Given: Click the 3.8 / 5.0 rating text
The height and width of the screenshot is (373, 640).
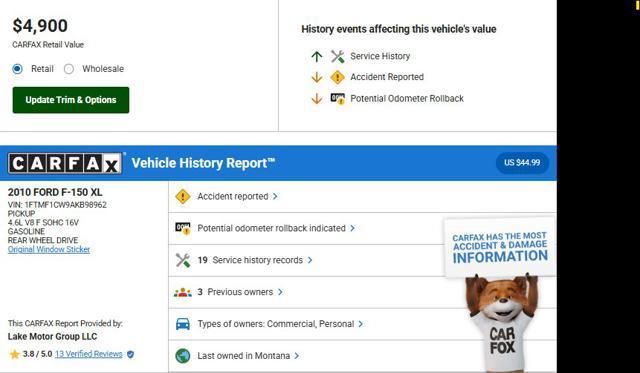Looking at the screenshot, I should [38, 354].
